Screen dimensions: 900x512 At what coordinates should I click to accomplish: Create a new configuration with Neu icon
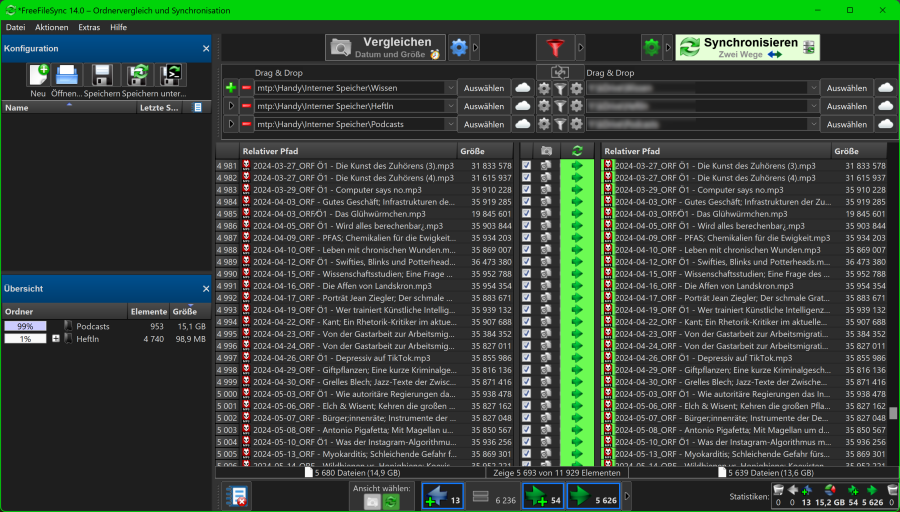point(38,75)
